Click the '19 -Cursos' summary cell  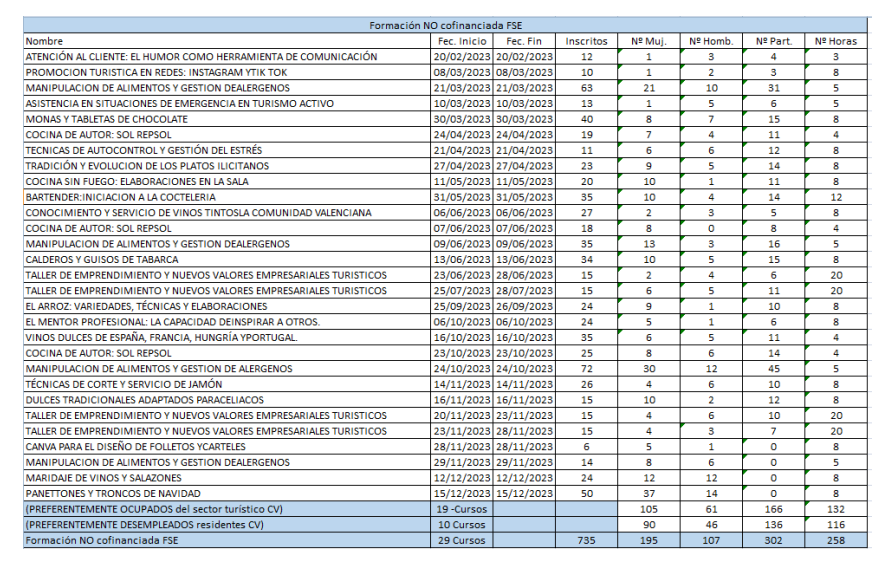[461, 509]
